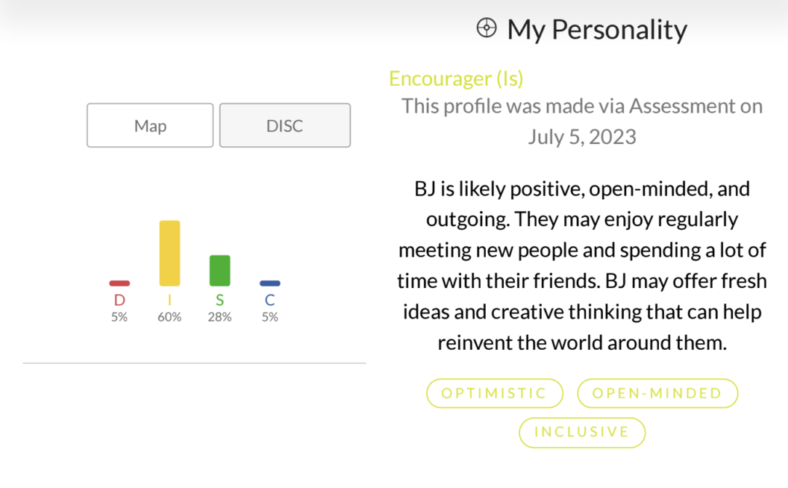Click the 60% percentage label
Screen dimensions: 788x488
tap(169, 317)
